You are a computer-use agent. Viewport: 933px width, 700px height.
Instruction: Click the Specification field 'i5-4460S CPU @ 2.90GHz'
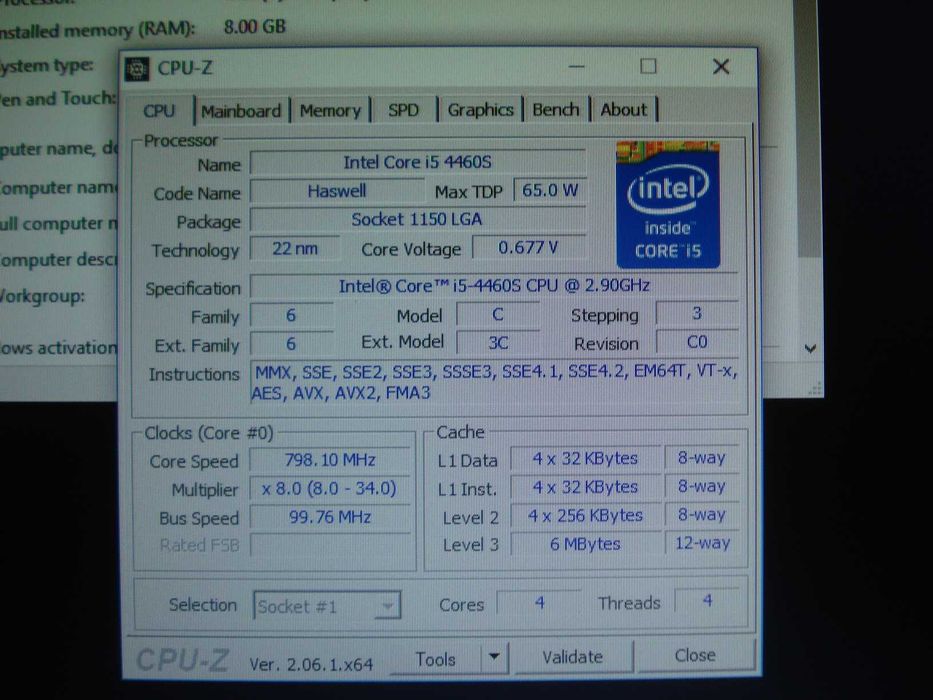click(494, 286)
